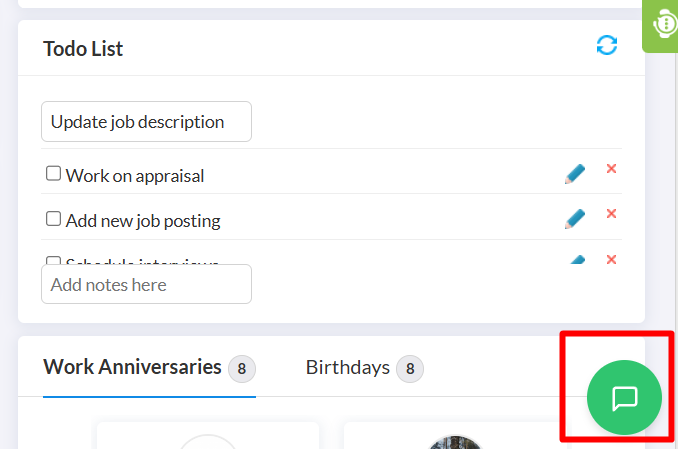
Task: Check the Add new job posting checkbox
Action: click(x=53, y=218)
